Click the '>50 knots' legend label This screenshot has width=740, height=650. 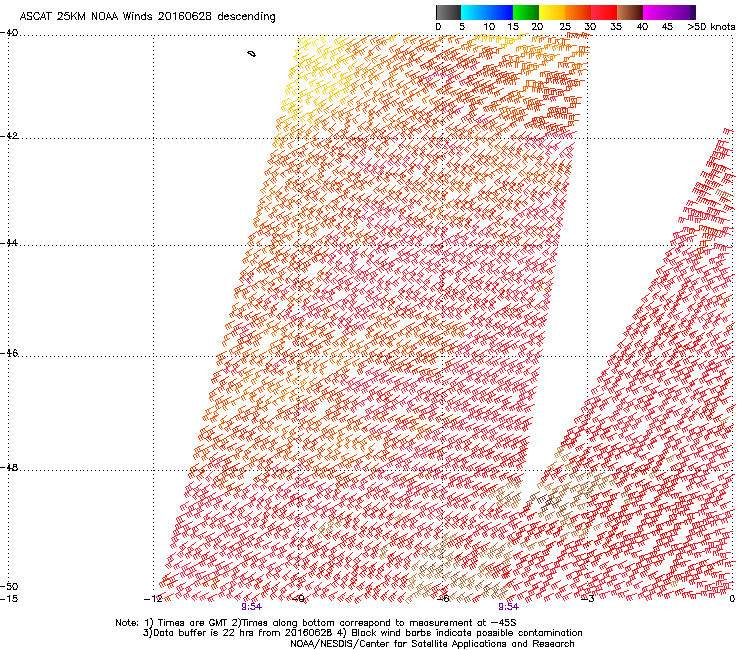click(x=711, y=27)
